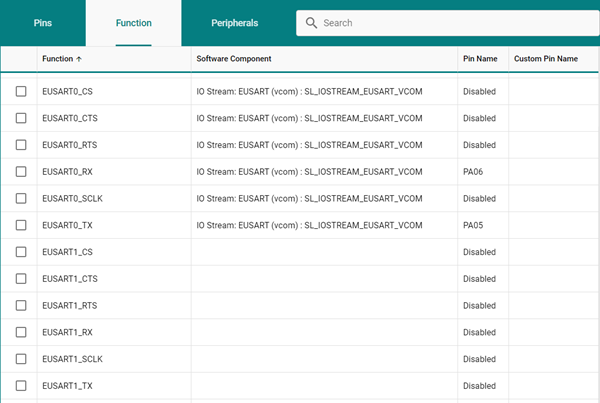Image resolution: width=600 pixels, height=403 pixels.
Task: Enable the EUSART0_TX row checkbox
Action: (21, 225)
